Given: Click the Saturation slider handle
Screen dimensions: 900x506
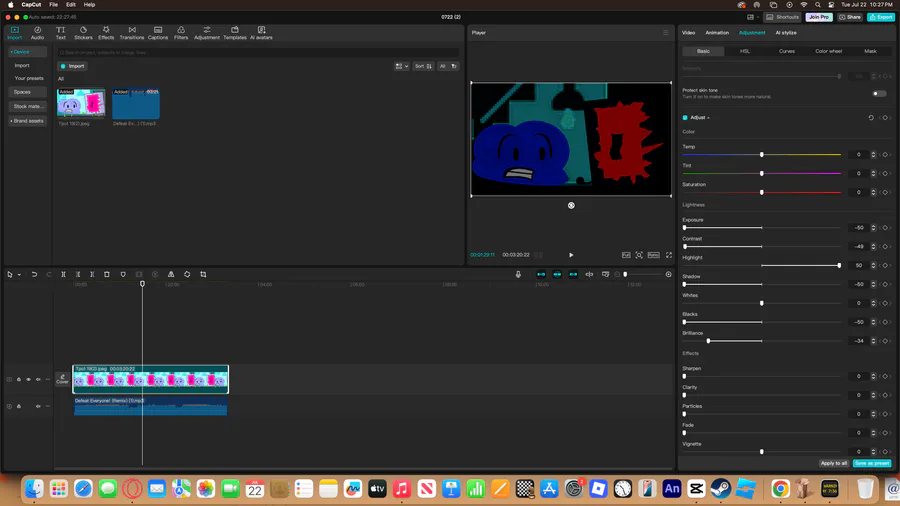Looking at the screenshot, I should point(762,193).
